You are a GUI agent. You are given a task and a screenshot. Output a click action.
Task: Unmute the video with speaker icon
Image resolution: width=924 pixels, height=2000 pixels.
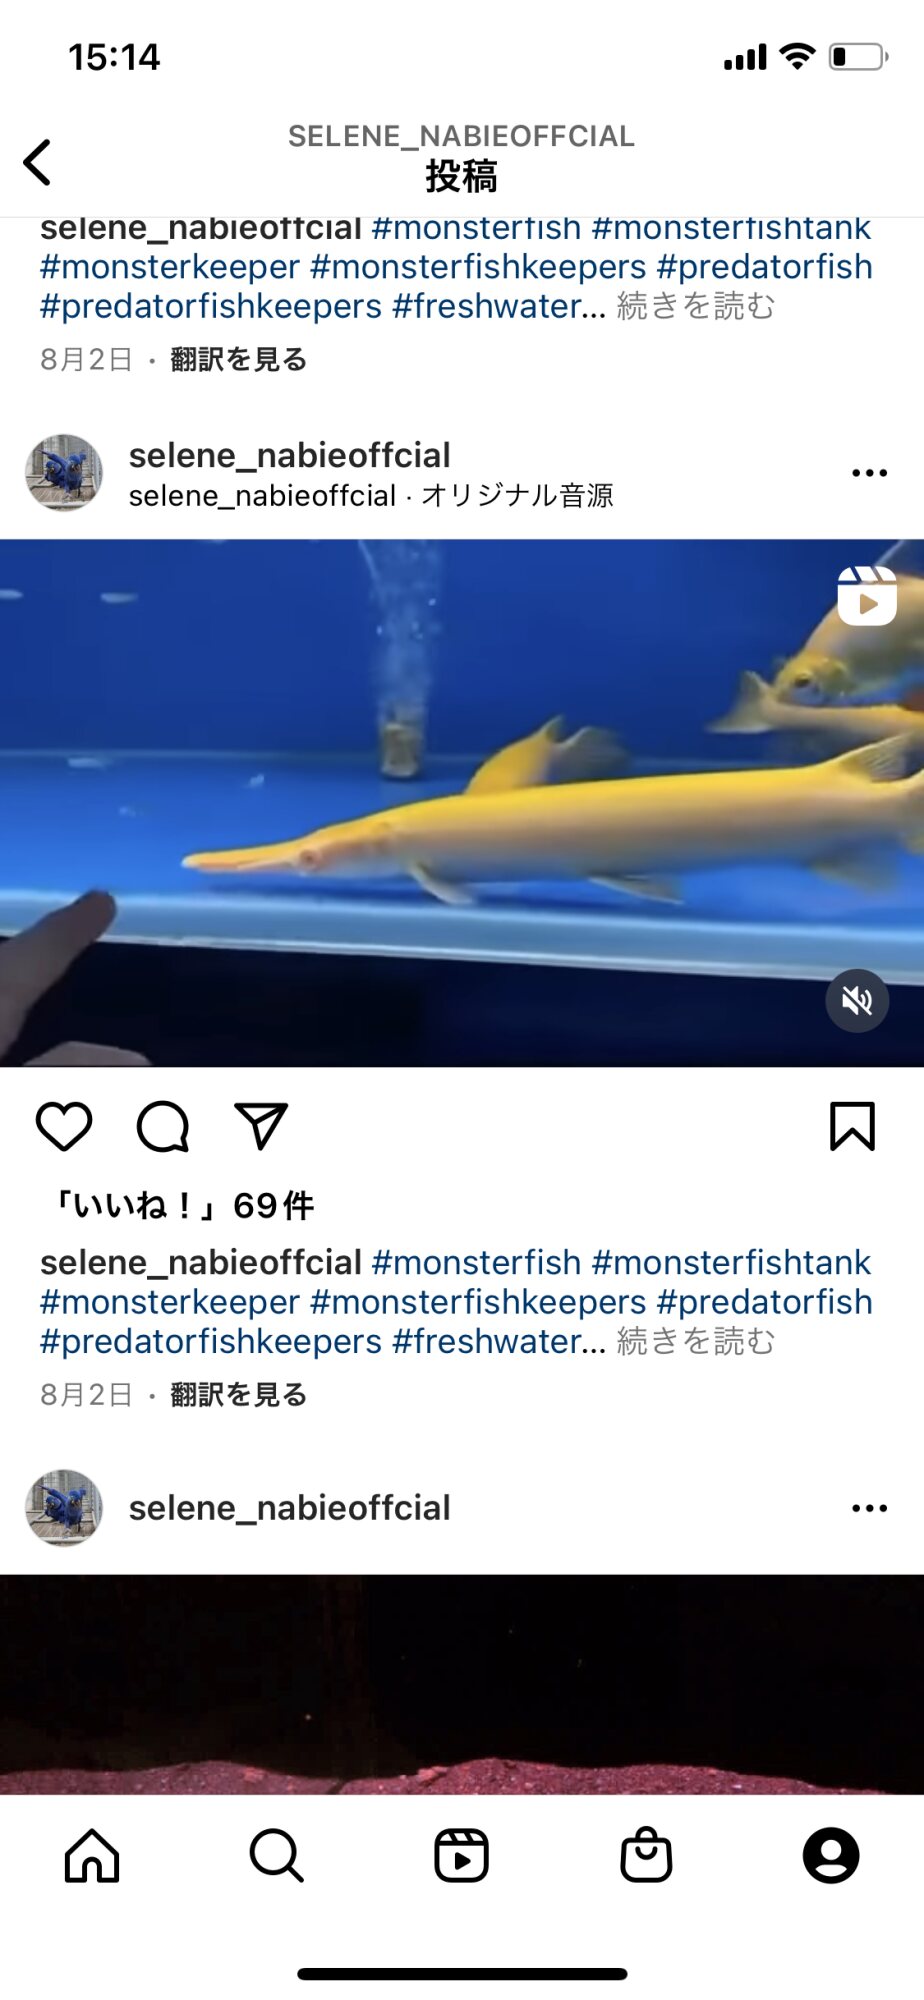pyautogui.click(x=857, y=1000)
